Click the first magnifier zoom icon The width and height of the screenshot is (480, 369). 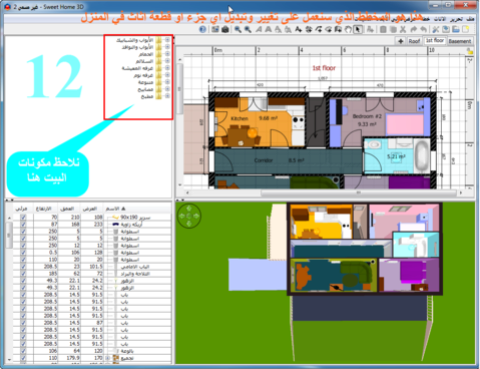(x=238, y=30)
